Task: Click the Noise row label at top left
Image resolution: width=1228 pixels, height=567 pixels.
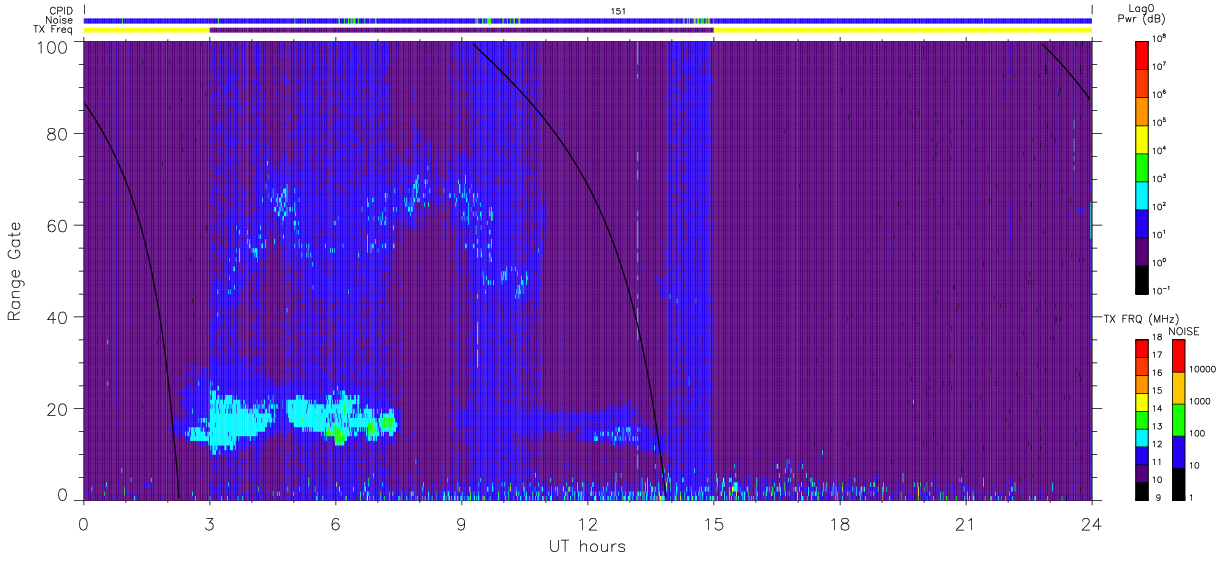Action: pyautogui.click(x=60, y=20)
